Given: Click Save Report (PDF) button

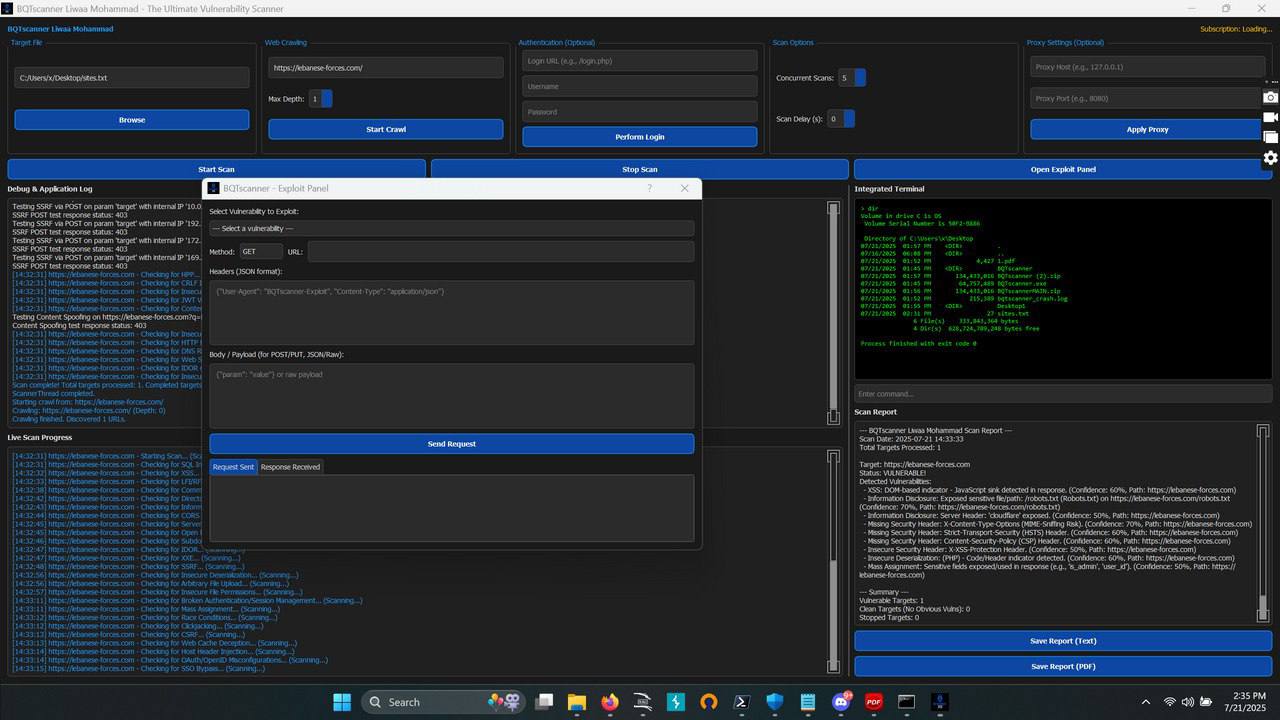Looking at the screenshot, I should (1062, 666).
